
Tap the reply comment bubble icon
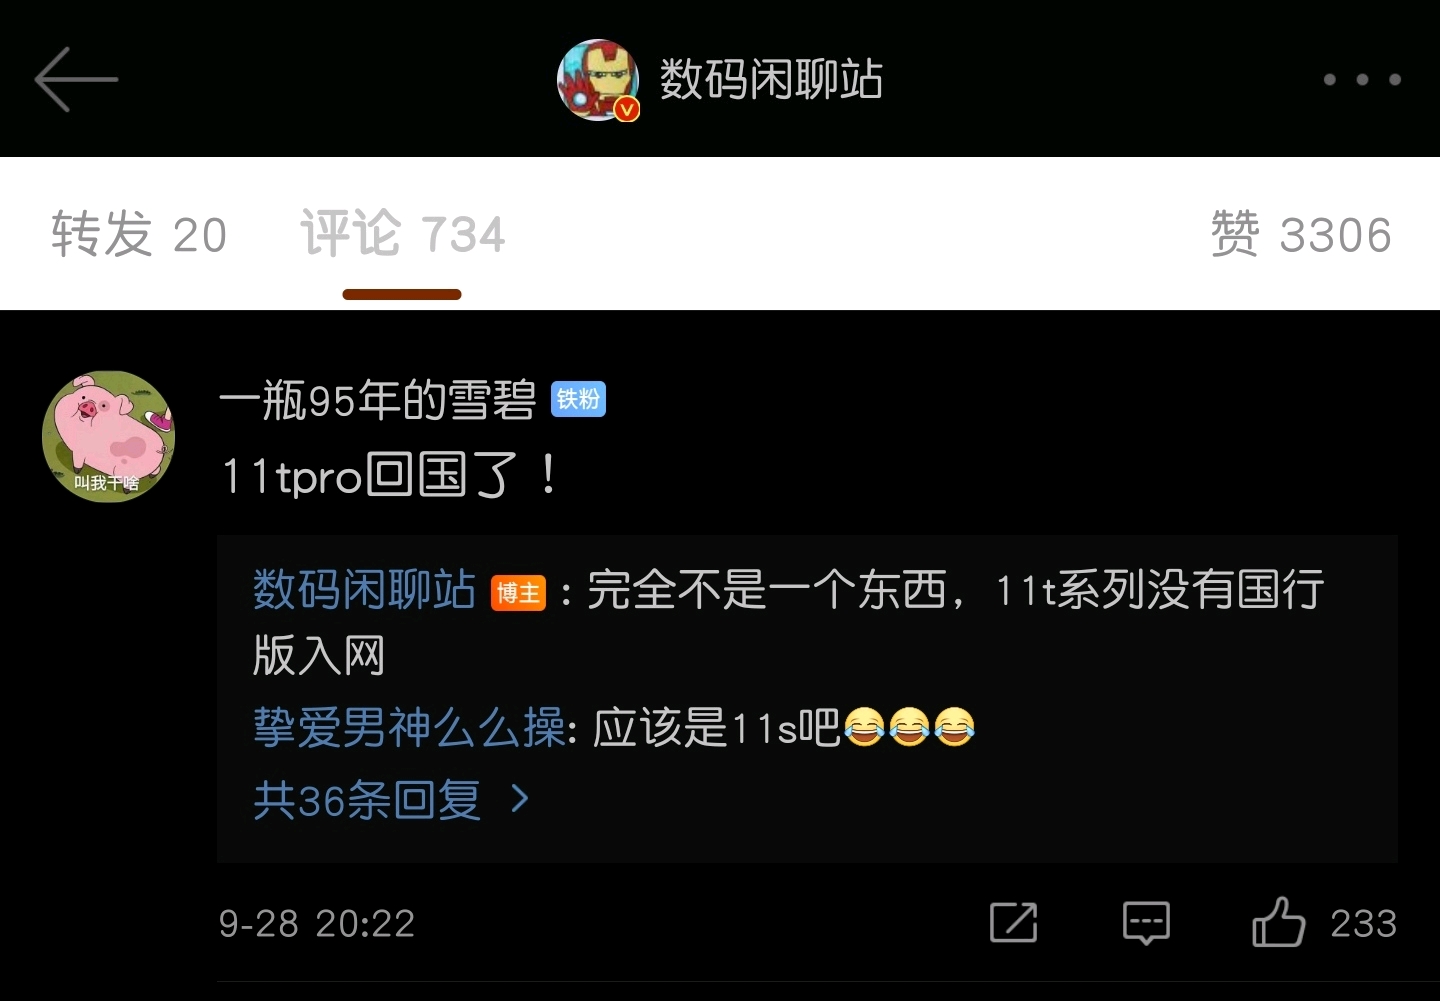[x=1146, y=922]
